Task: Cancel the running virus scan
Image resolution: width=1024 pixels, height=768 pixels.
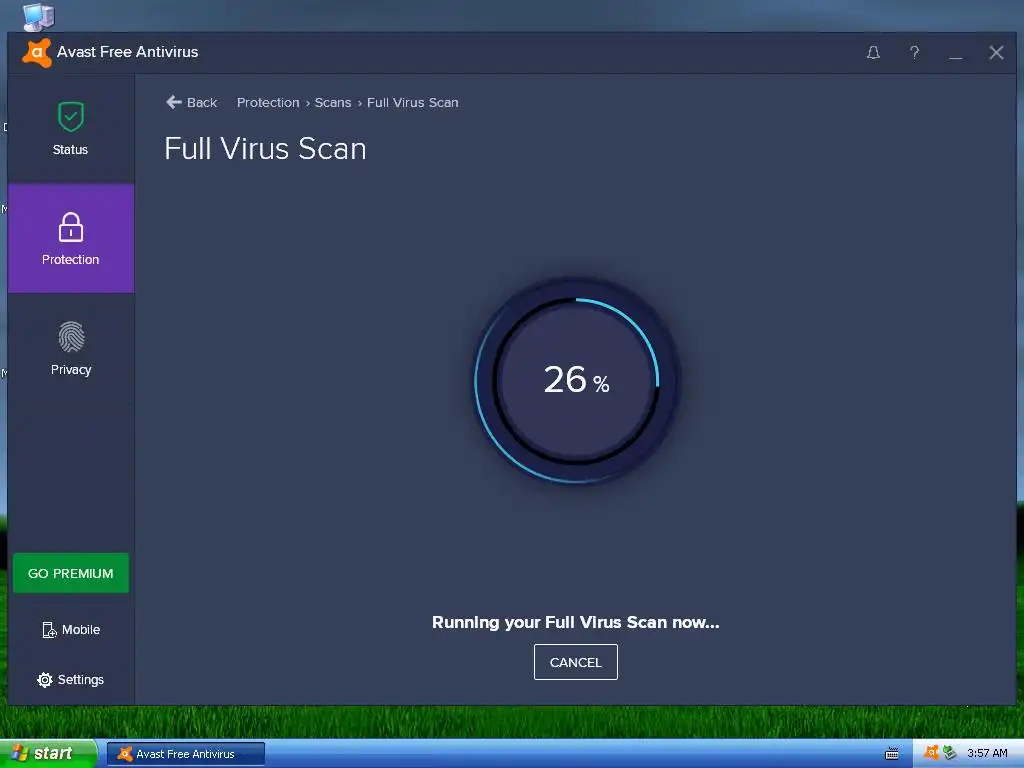Action: (575, 662)
